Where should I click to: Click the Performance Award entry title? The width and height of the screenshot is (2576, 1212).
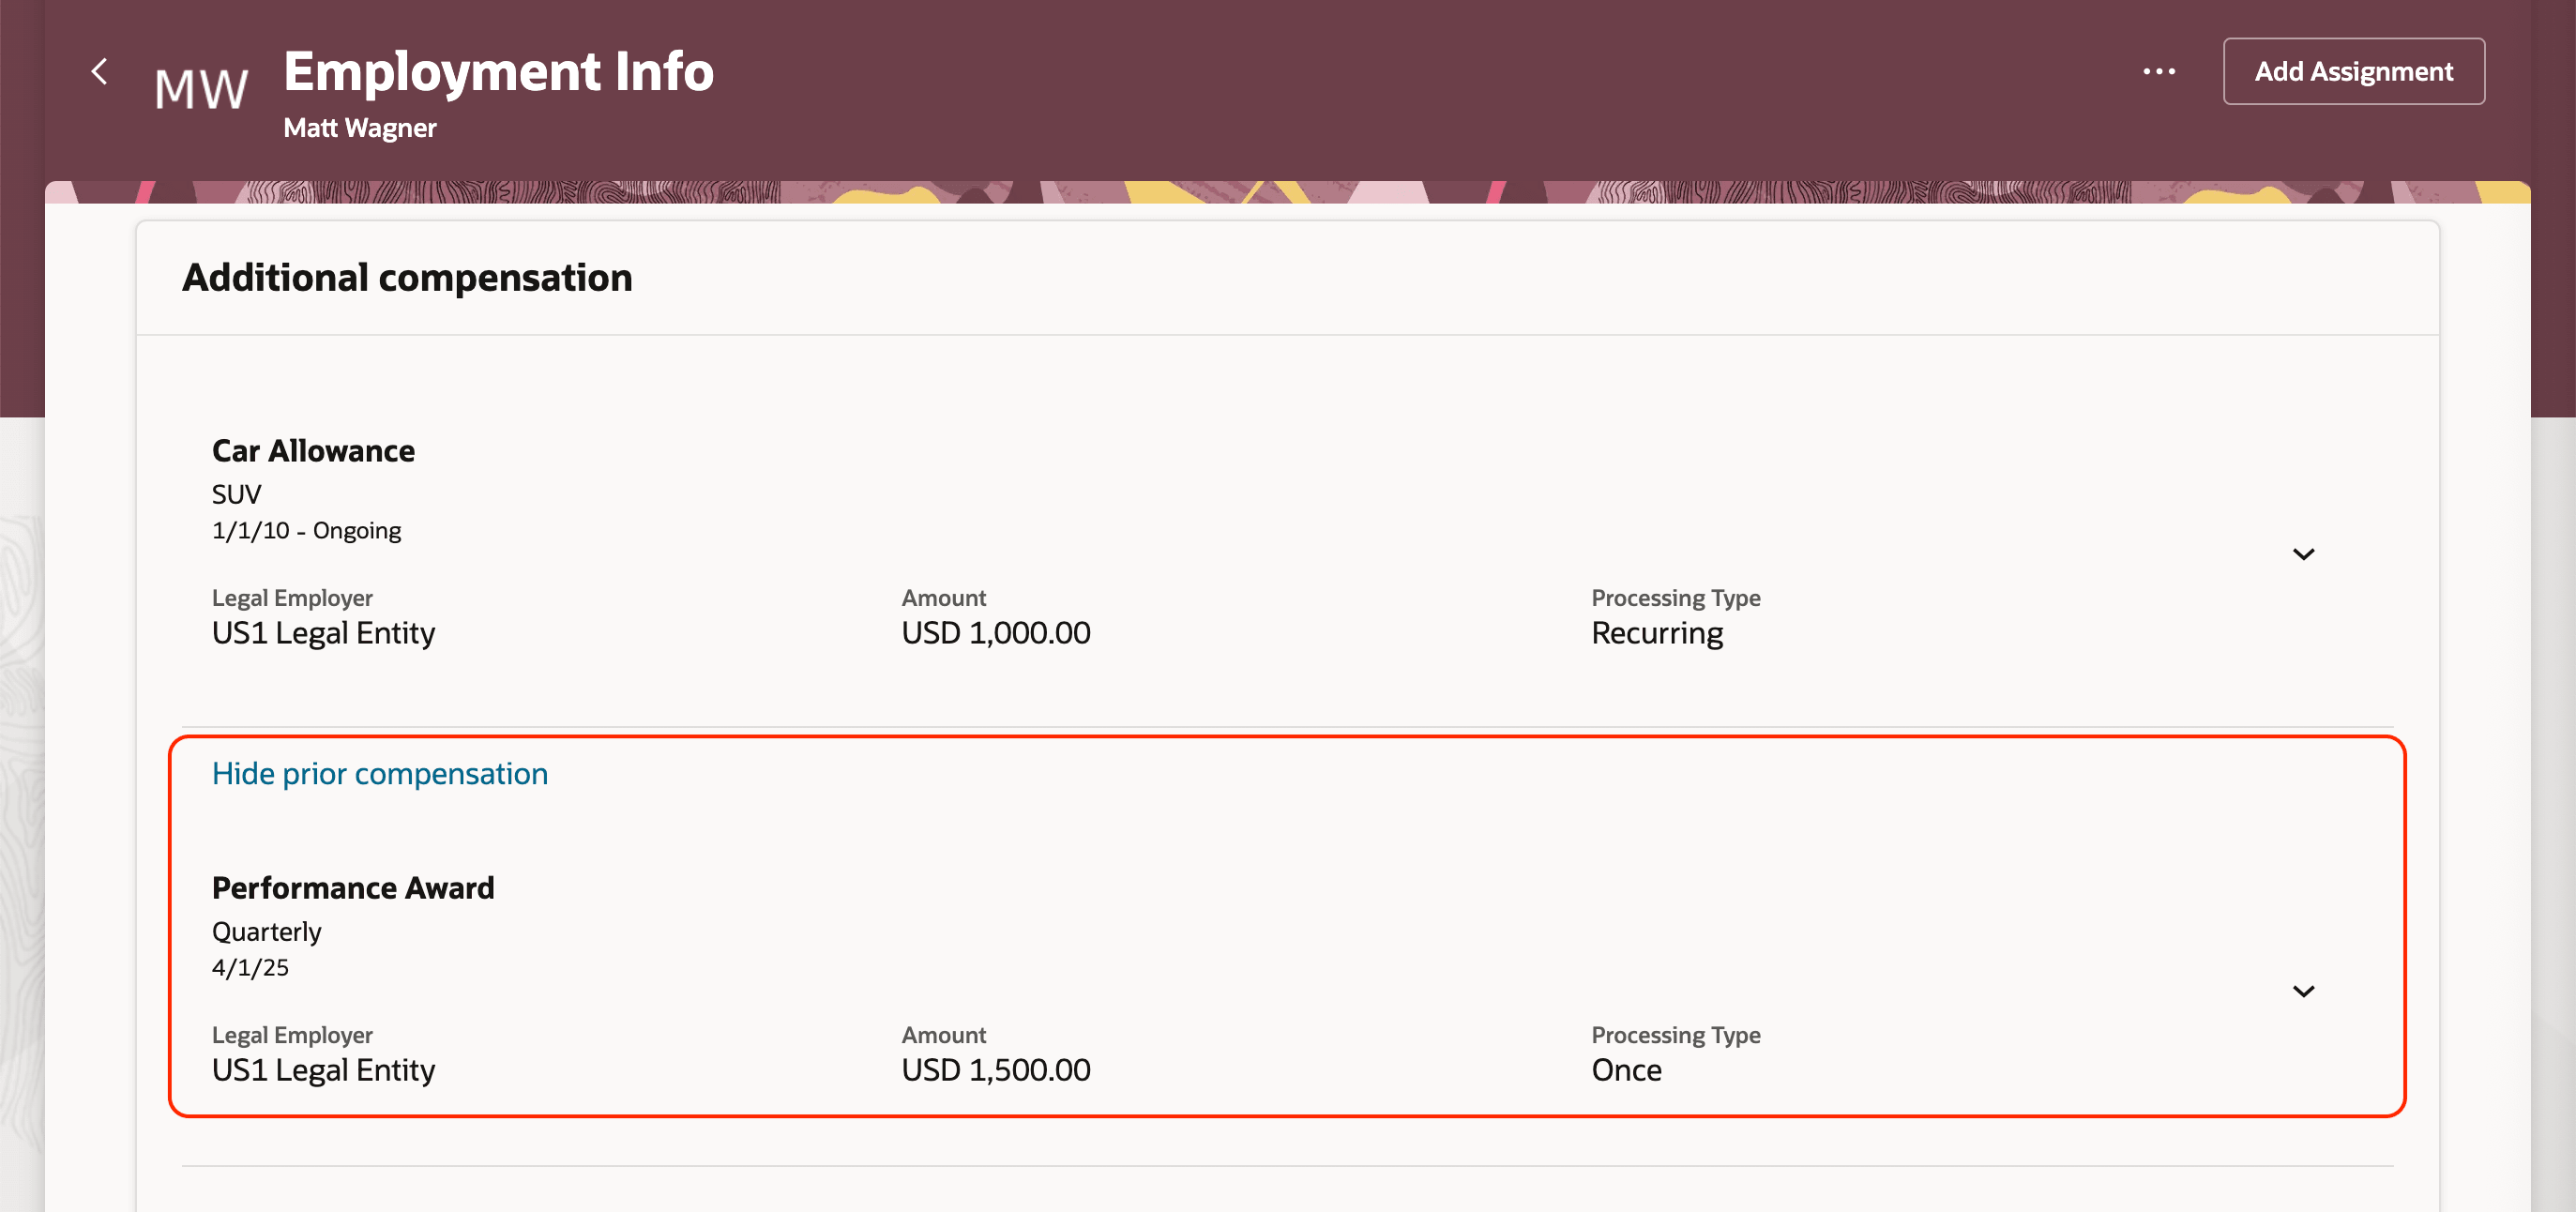[353, 888]
